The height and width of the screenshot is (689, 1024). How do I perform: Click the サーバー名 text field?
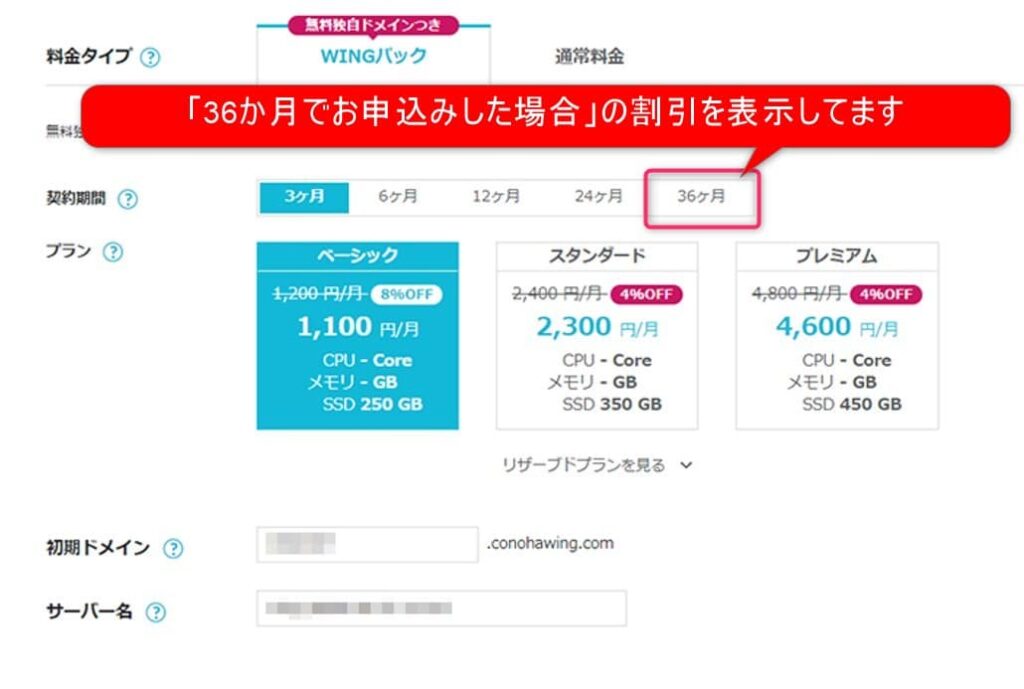tap(441, 608)
